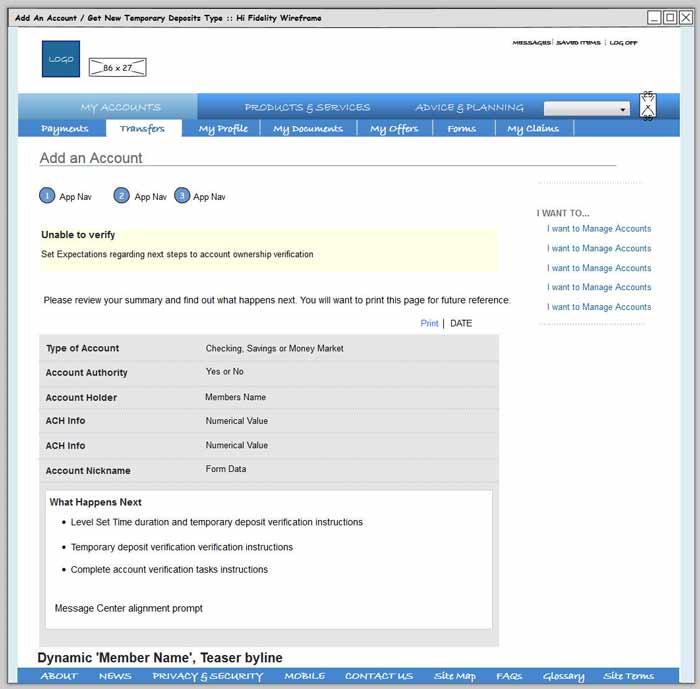Select step 3 App Nav circle

click(182, 196)
